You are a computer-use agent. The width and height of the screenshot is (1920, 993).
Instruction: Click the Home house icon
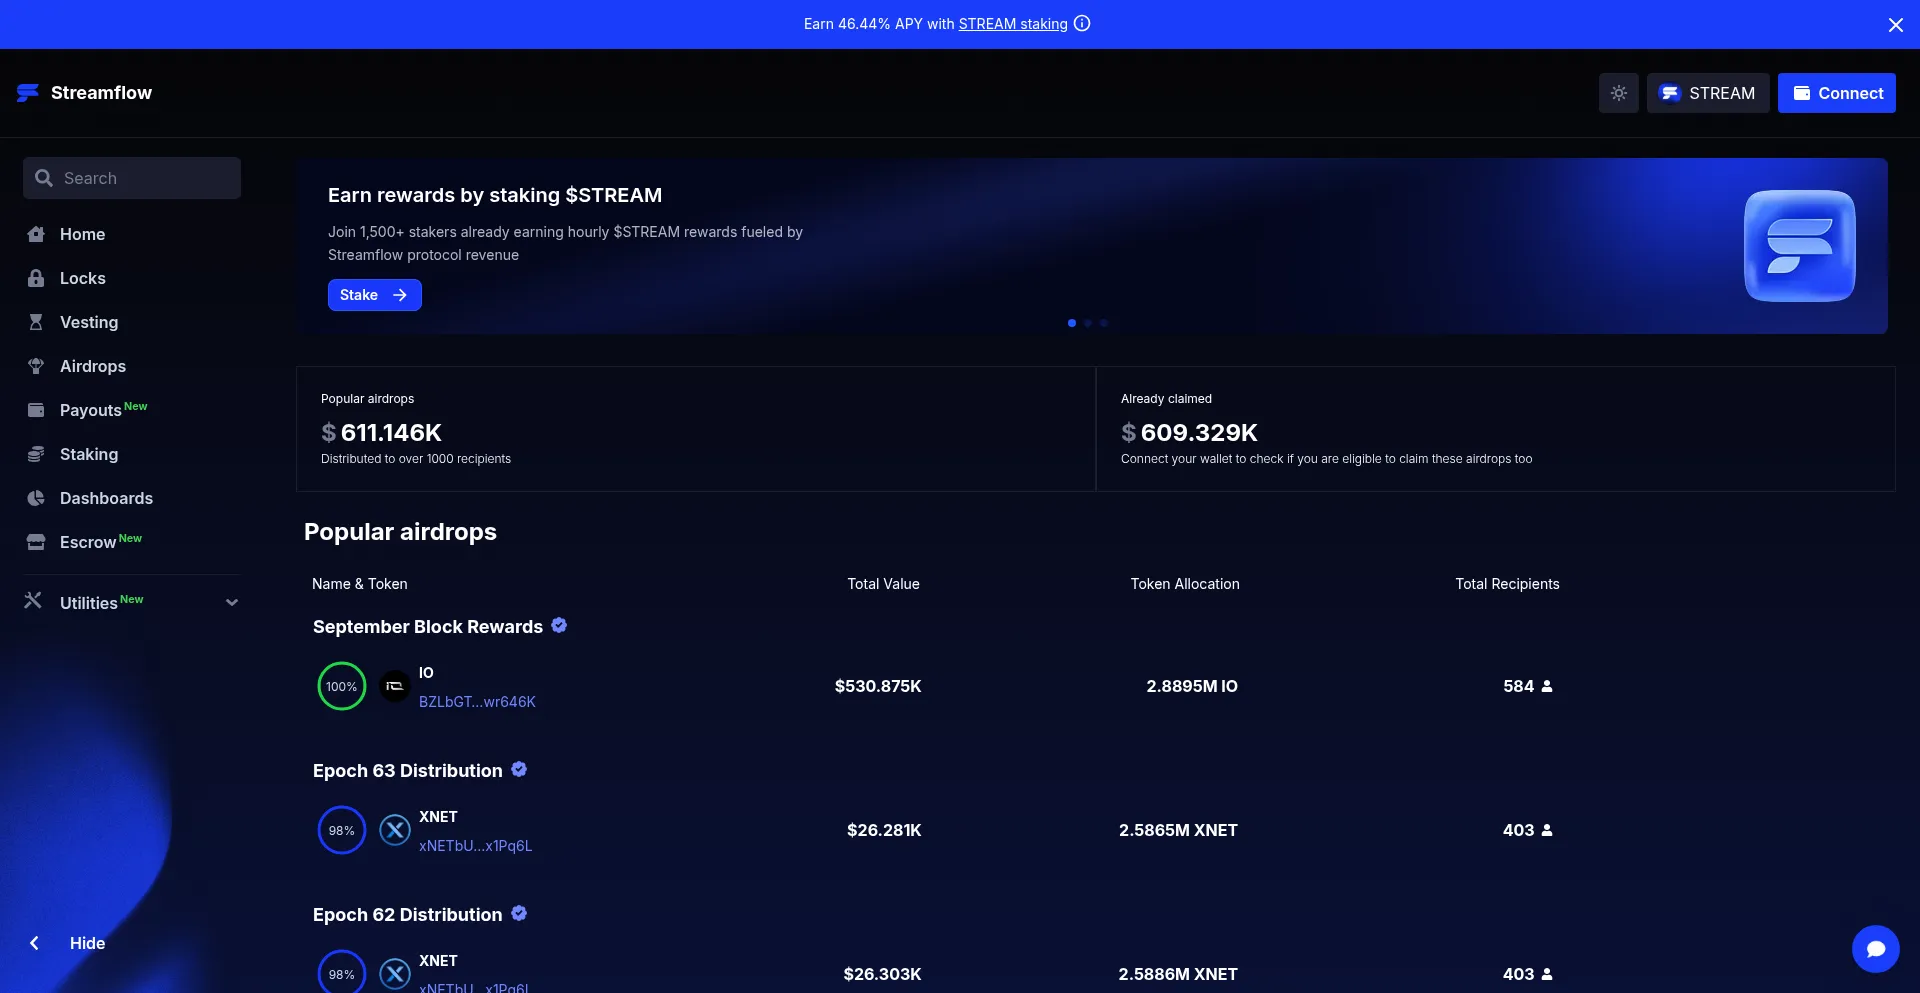36,234
